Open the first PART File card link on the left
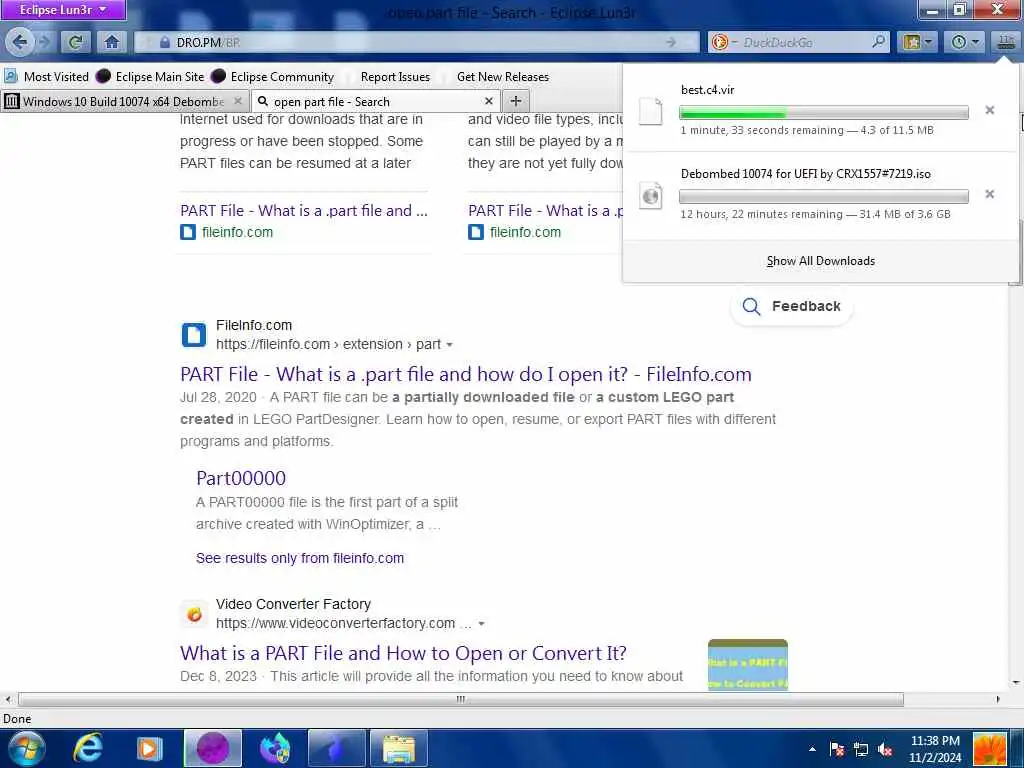1024x768 pixels. pyautogui.click(x=304, y=211)
